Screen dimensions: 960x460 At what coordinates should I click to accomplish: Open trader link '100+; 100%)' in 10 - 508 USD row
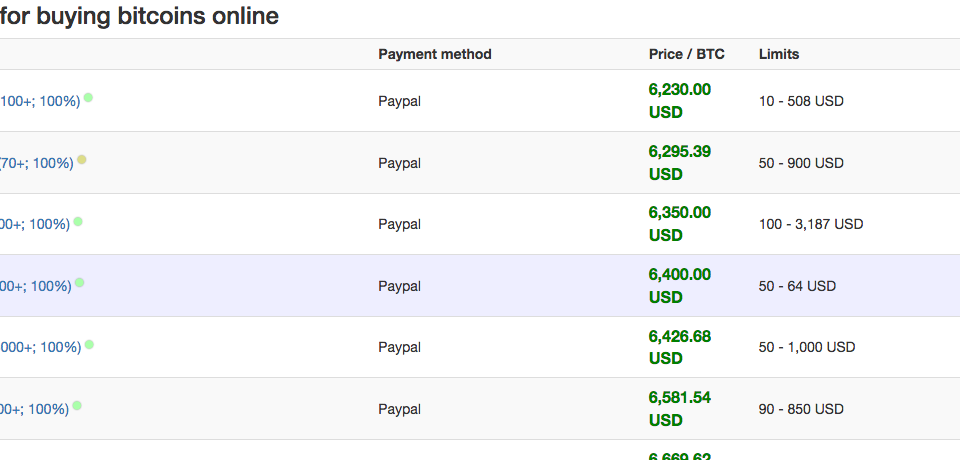pos(40,102)
